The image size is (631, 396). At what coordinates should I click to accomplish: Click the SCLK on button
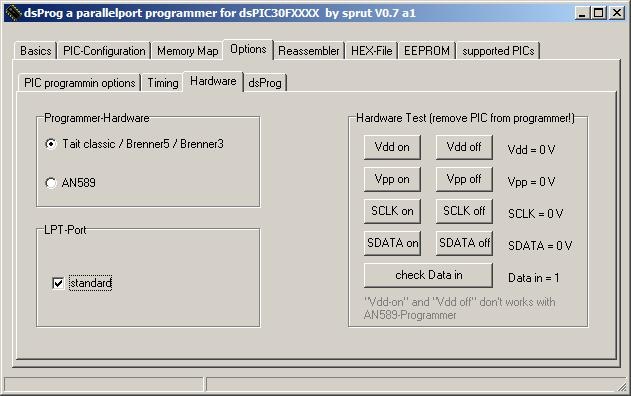click(392, 211)
